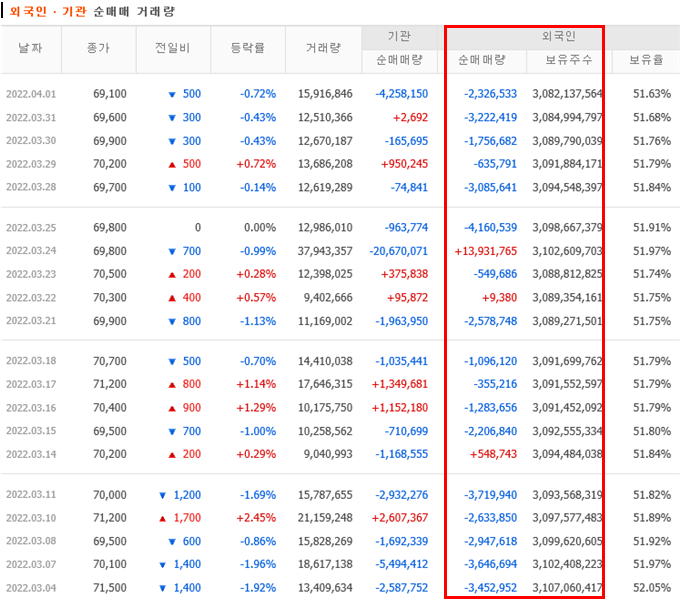Click institution net value -5,494,412

pyautogui.click(x=402, y=564)
